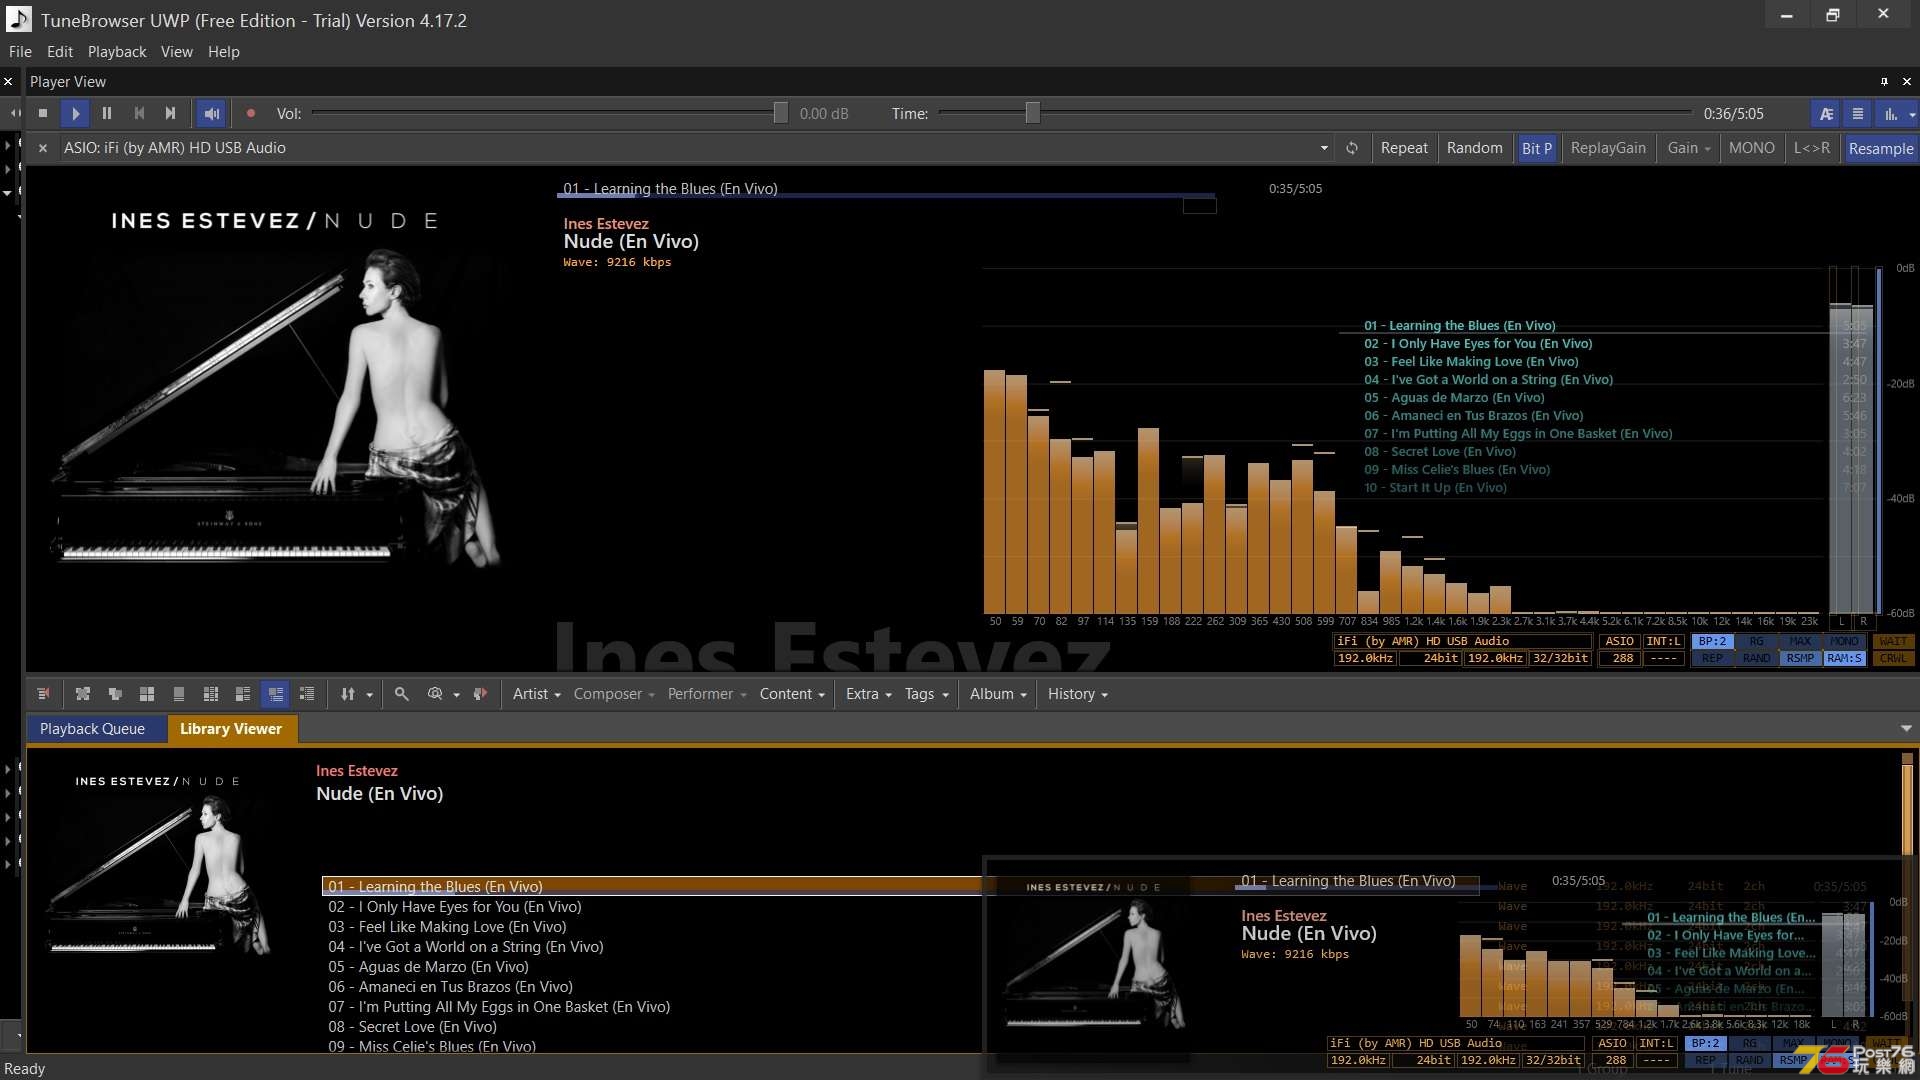Toggle Repeat mode
This screenshot has height=1080, width=1920.
point(1404,148)
